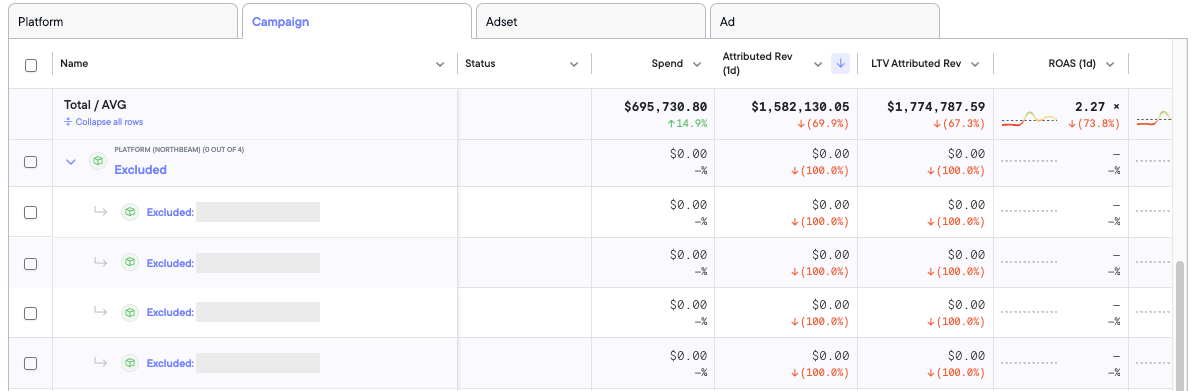1194x391 pixels.
Task: Open the Attributed Rev (1d) column chevron
Action: pyautogui.click(x=819, y=65)
